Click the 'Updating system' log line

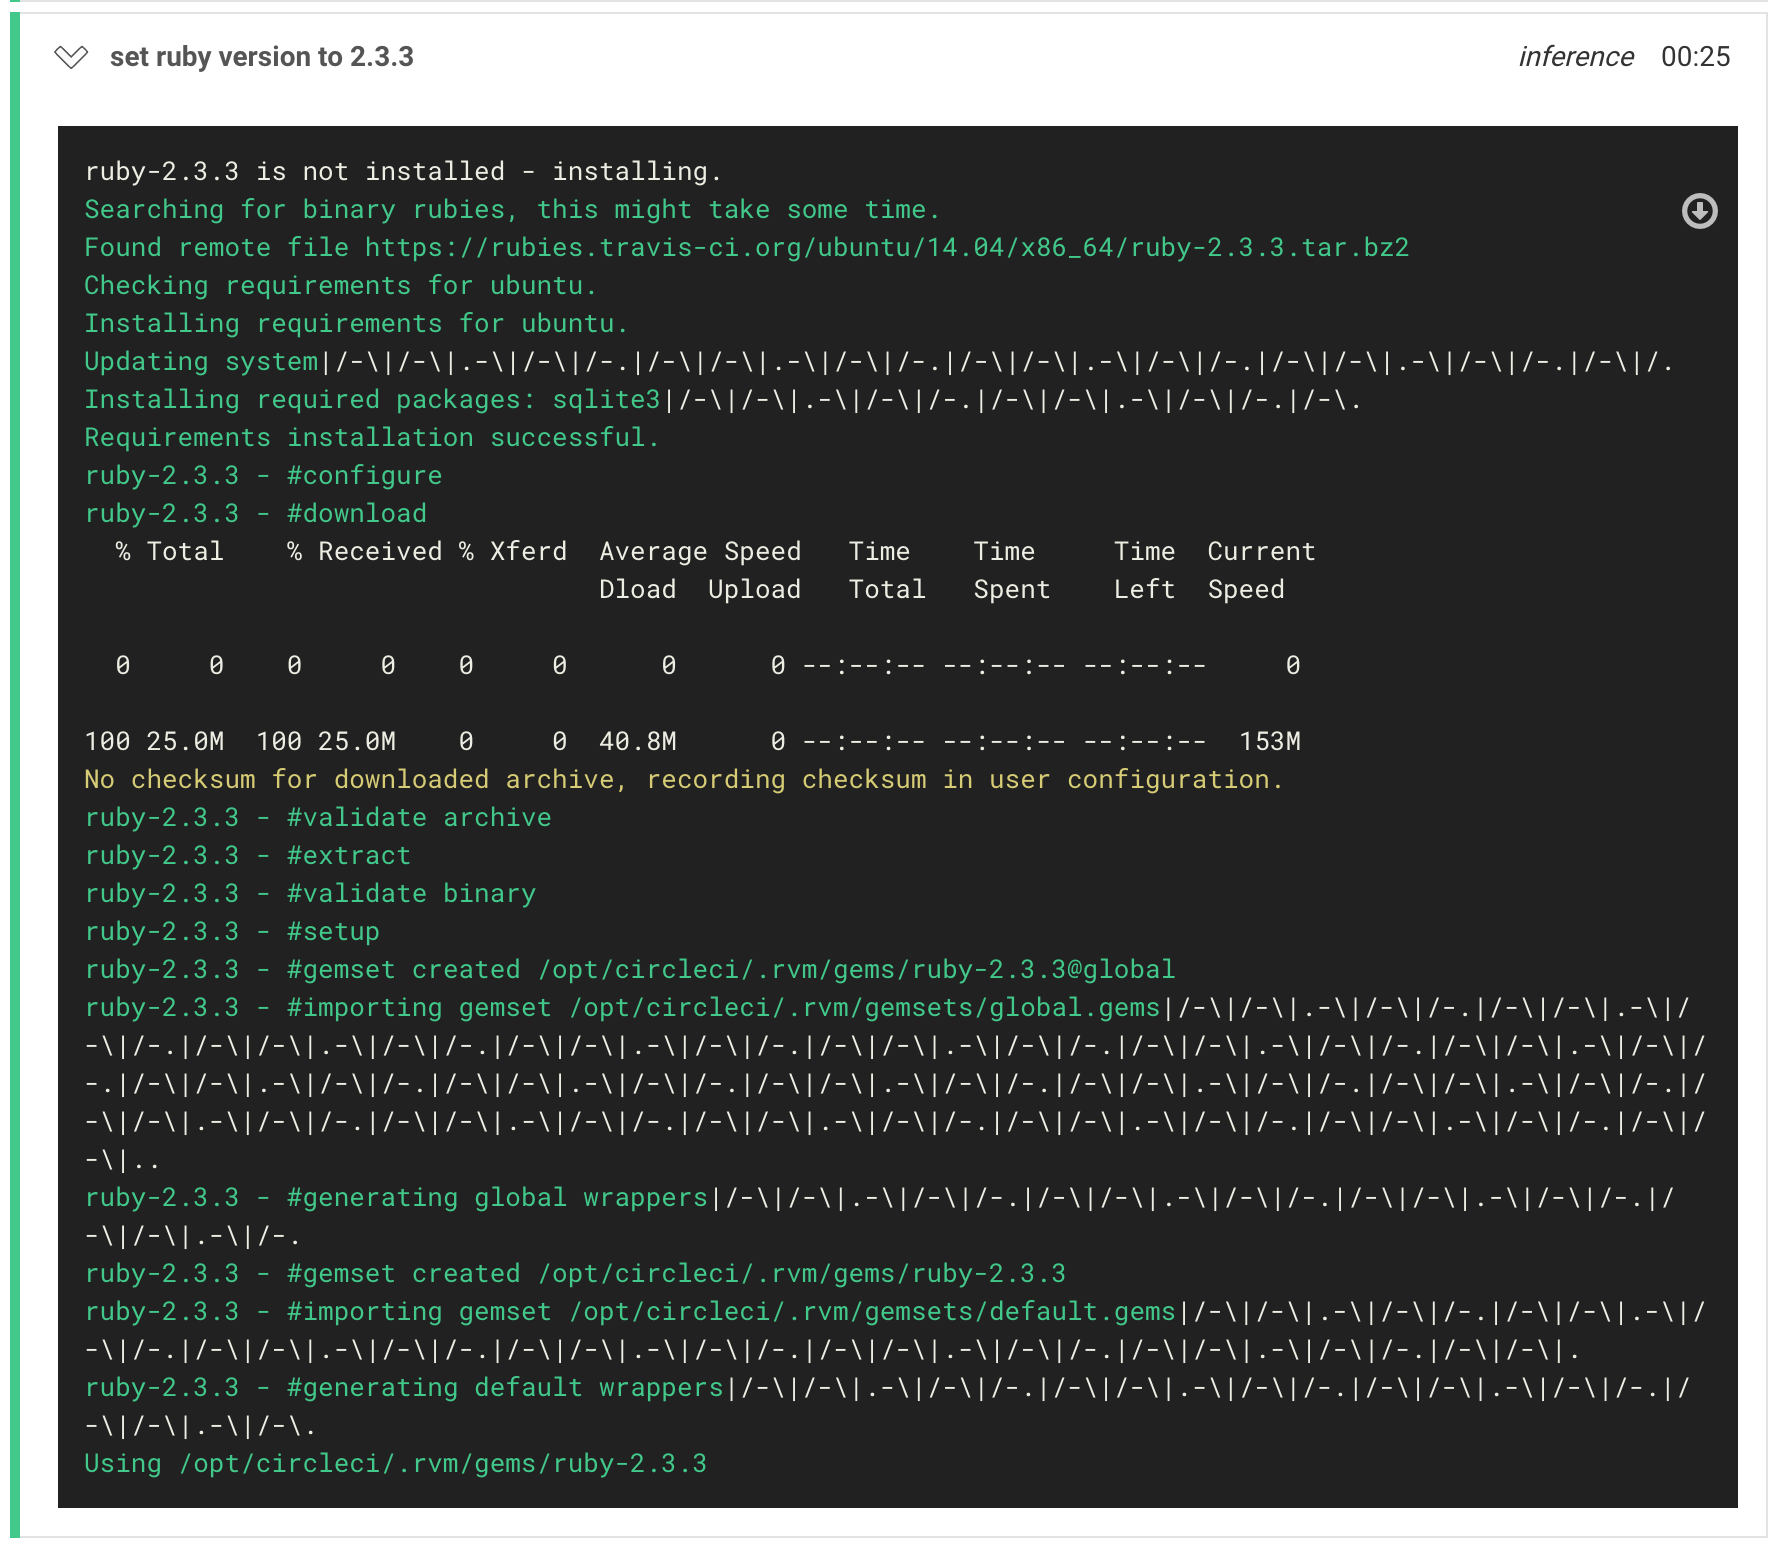click(x=879, y=361)
